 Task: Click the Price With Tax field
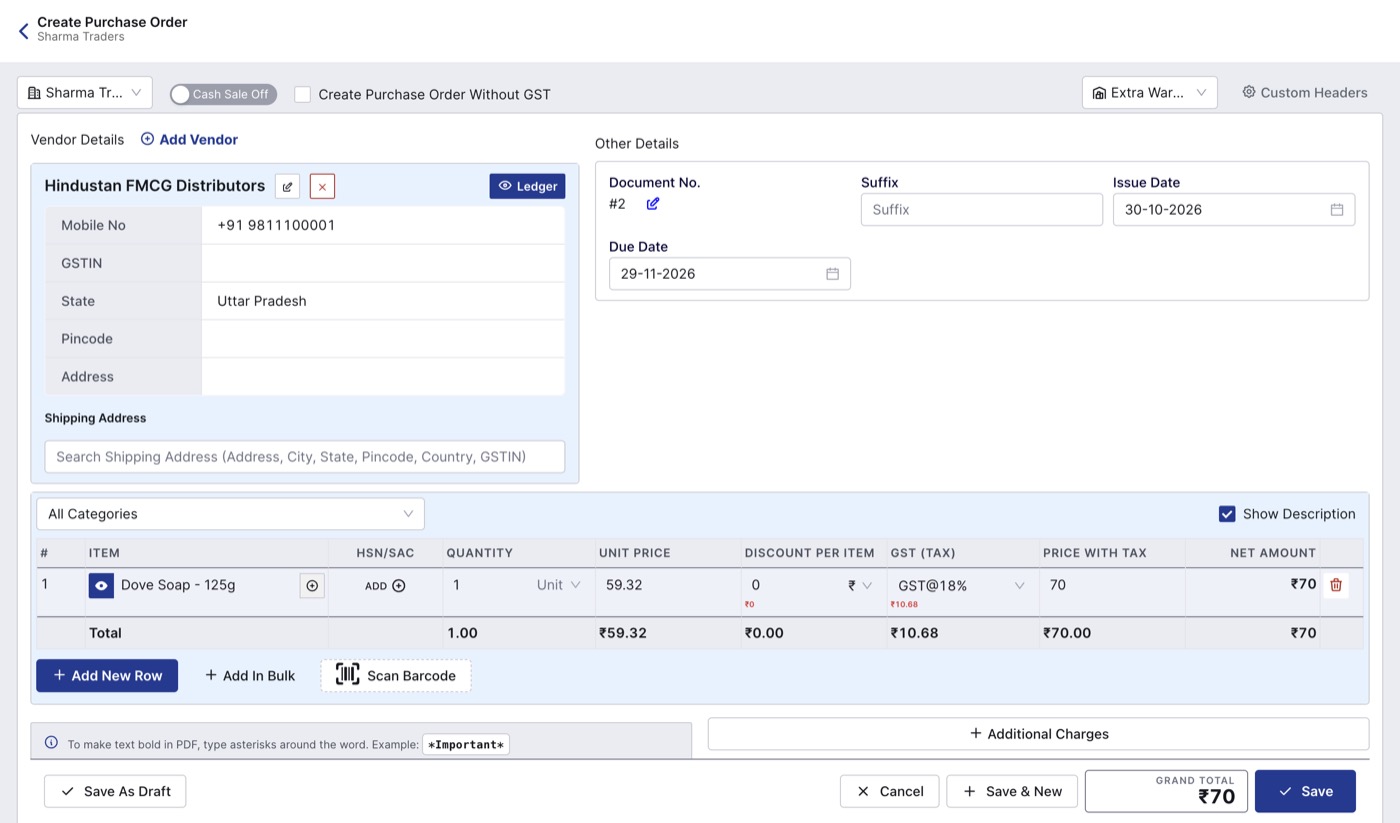(x=1112, y=585)
